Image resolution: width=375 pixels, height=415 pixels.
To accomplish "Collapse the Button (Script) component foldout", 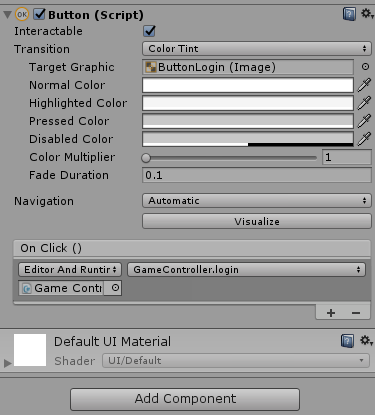I will pyautogui.click(x=8, y=15).
